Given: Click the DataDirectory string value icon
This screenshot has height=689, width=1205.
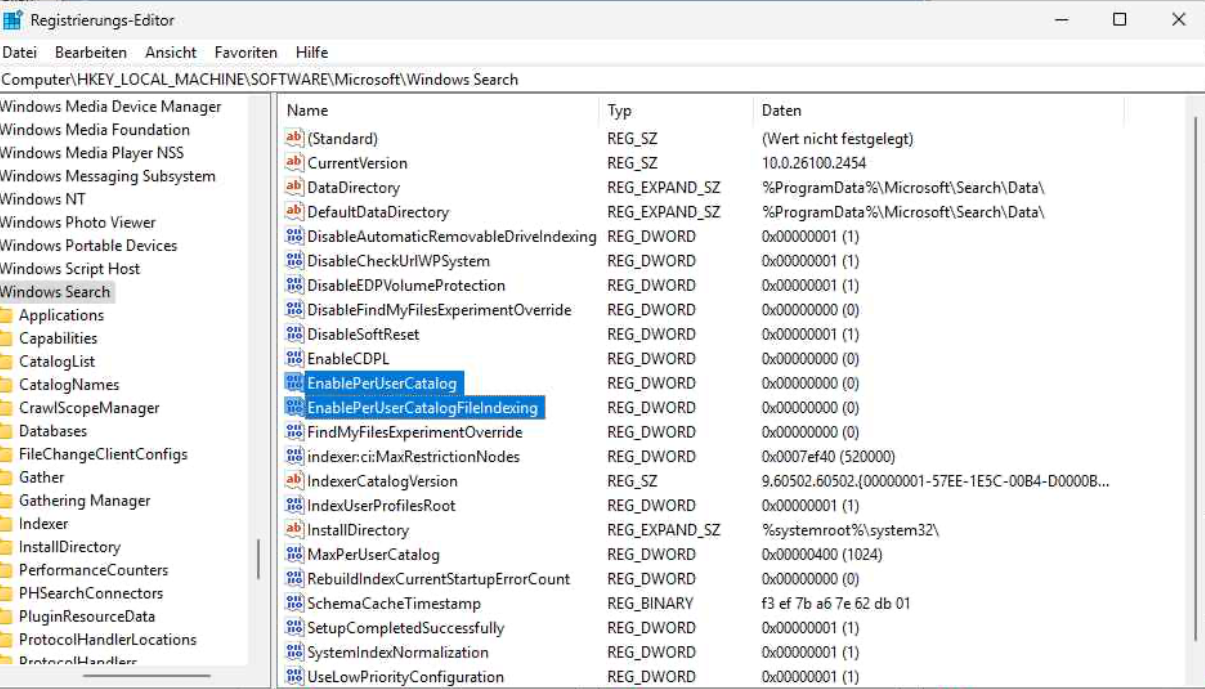Looking at the screenshot, I should (294, 187).
